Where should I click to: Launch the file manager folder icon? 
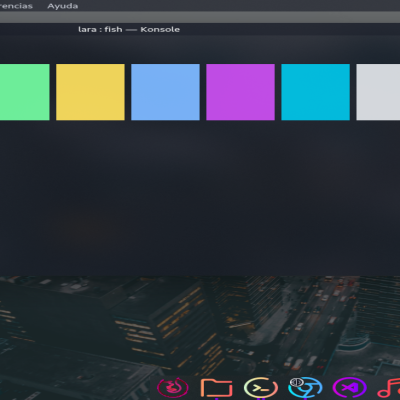pyautogui.click(x=216, y=388)
